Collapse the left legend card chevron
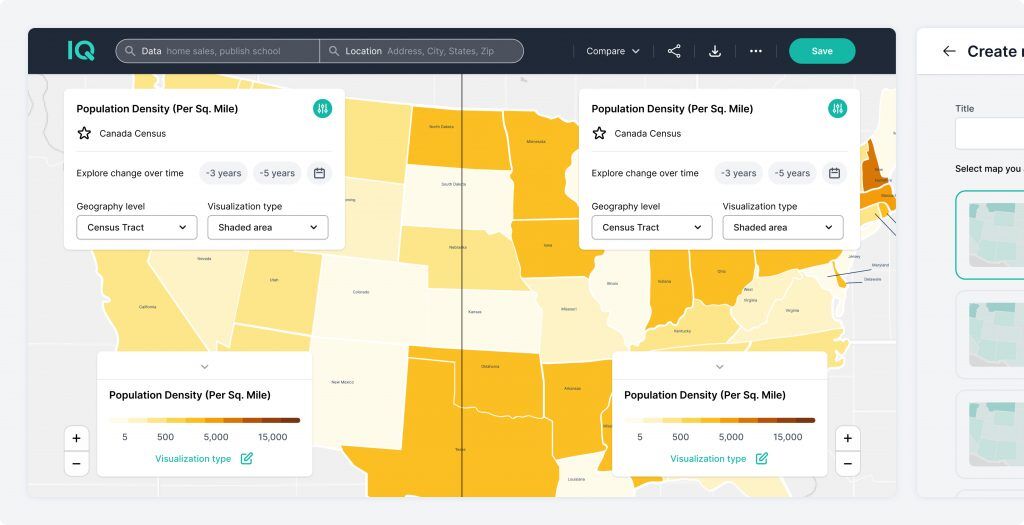Image resolution: width=1024 pixels, height=525 pixels. 204,367
